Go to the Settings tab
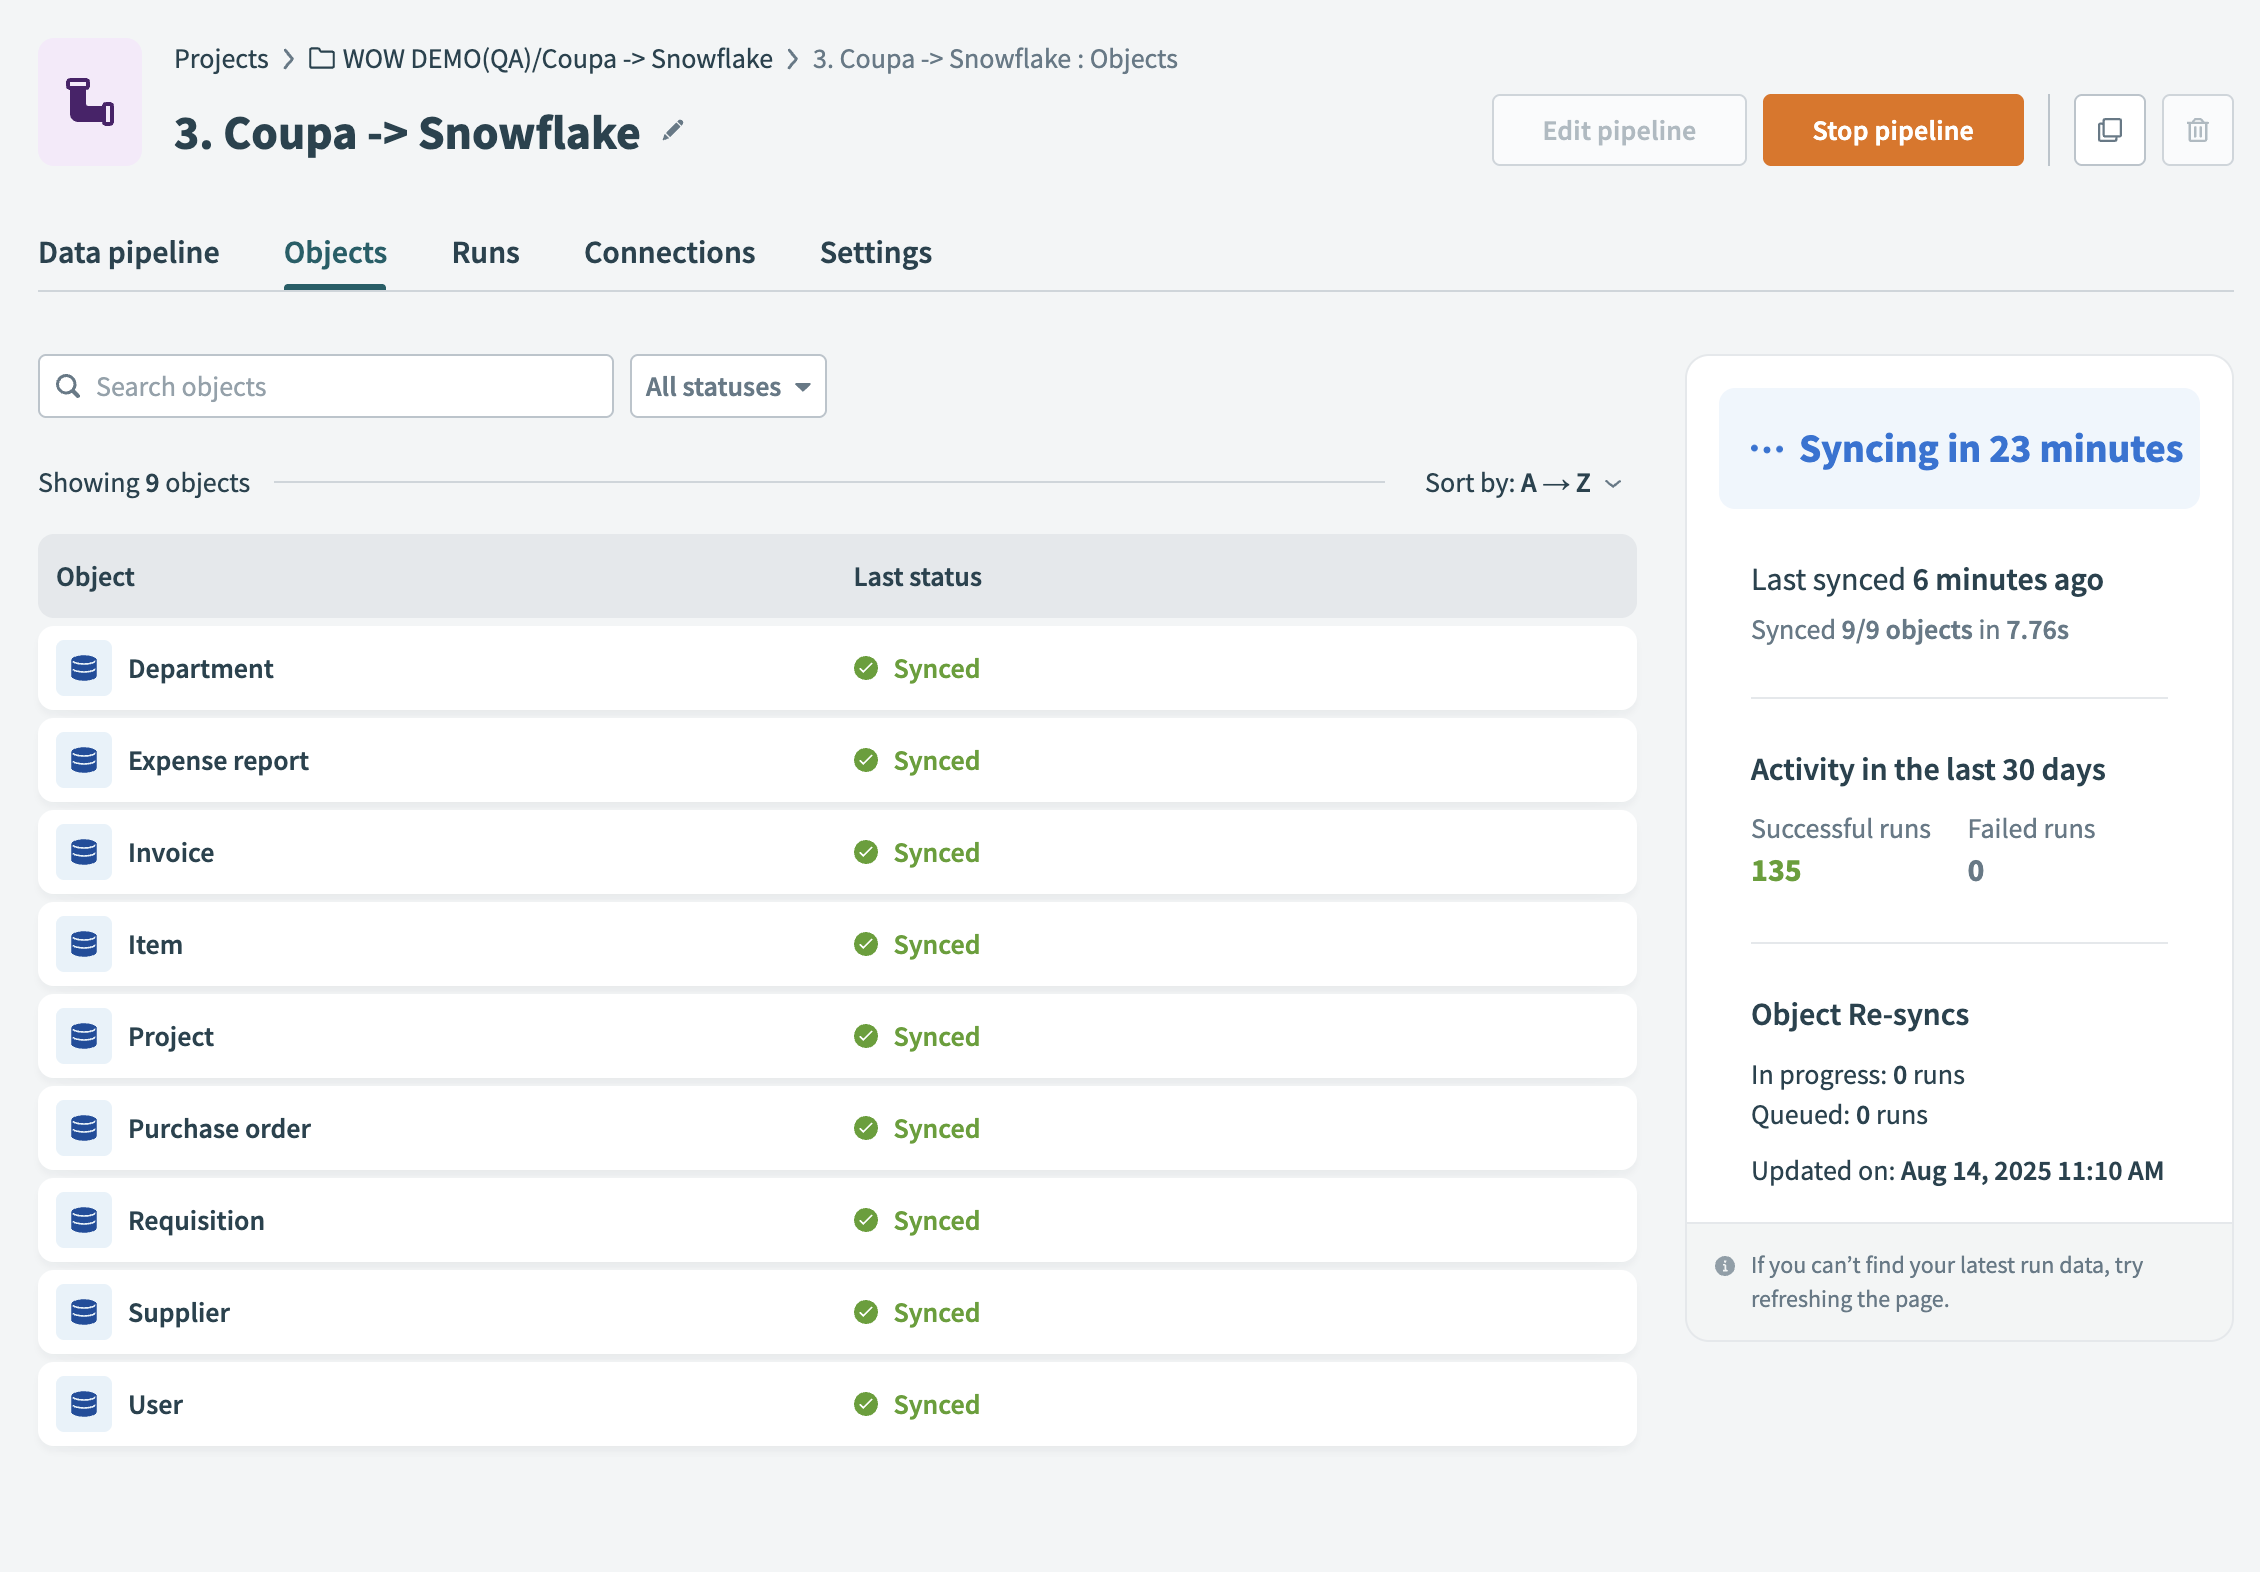 875,253
